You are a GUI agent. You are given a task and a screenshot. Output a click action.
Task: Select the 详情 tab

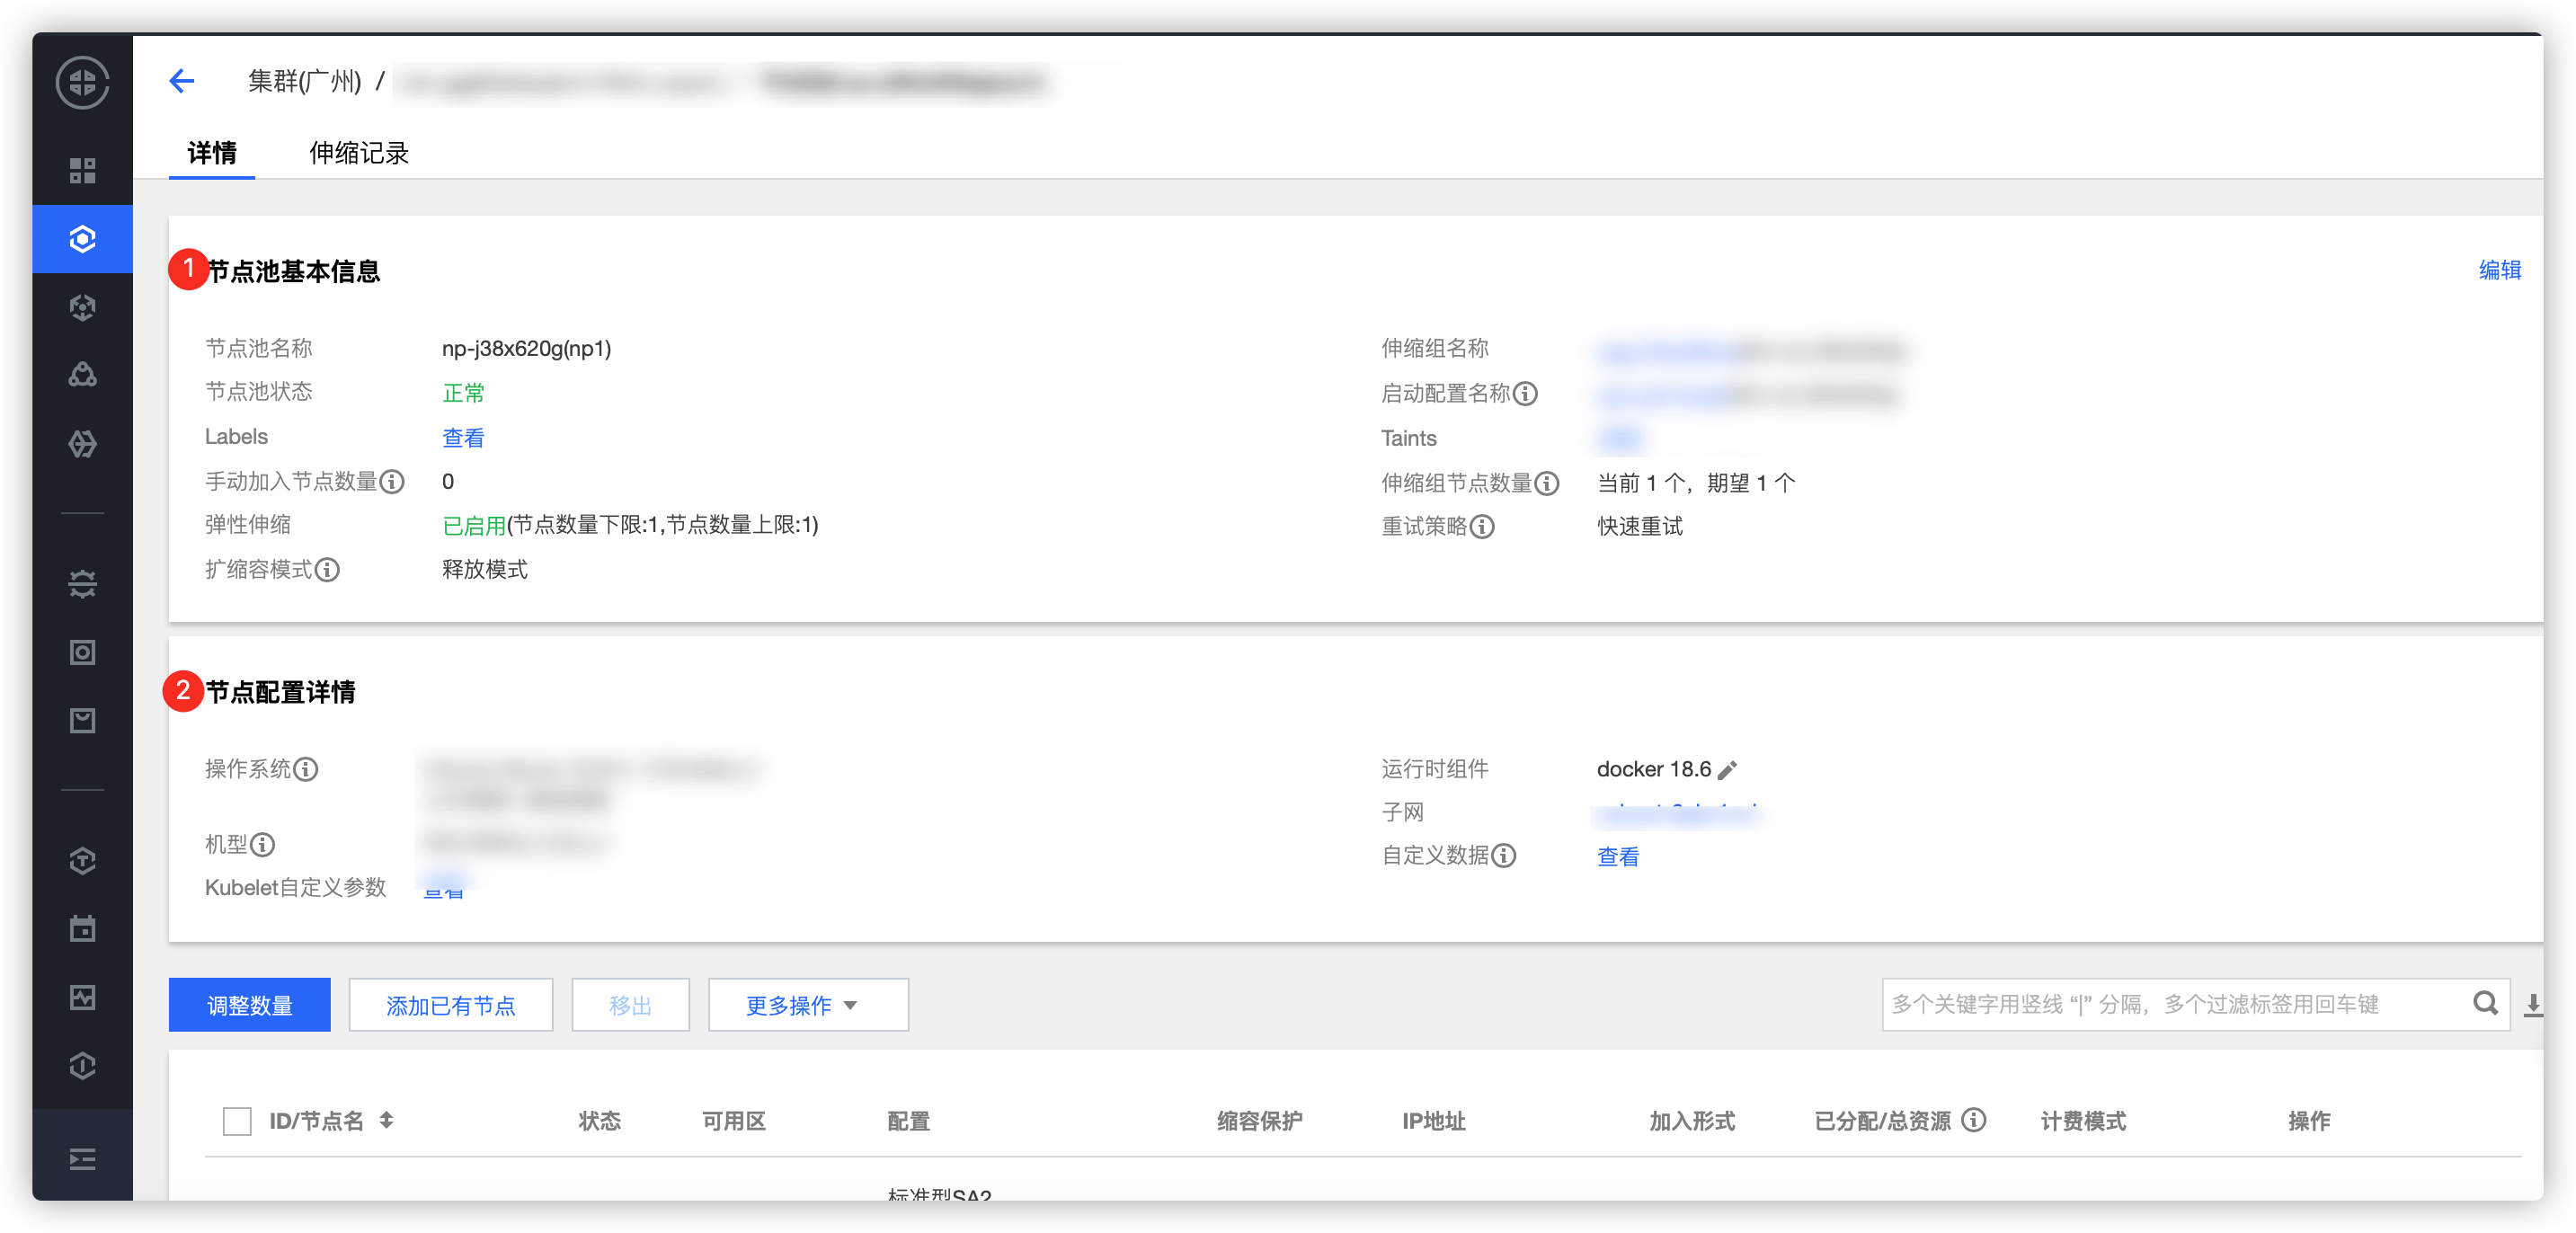(212, 153)
